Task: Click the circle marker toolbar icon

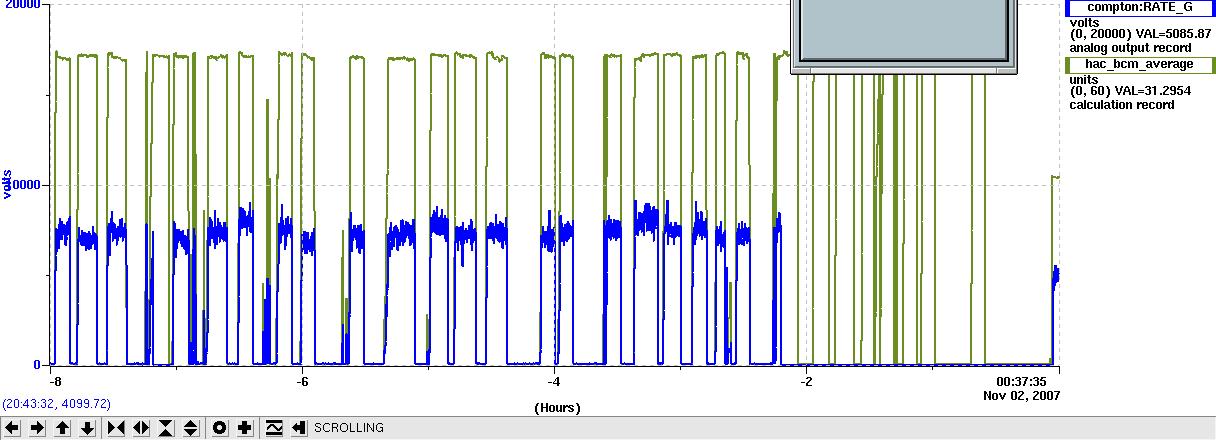Action: 220,428
